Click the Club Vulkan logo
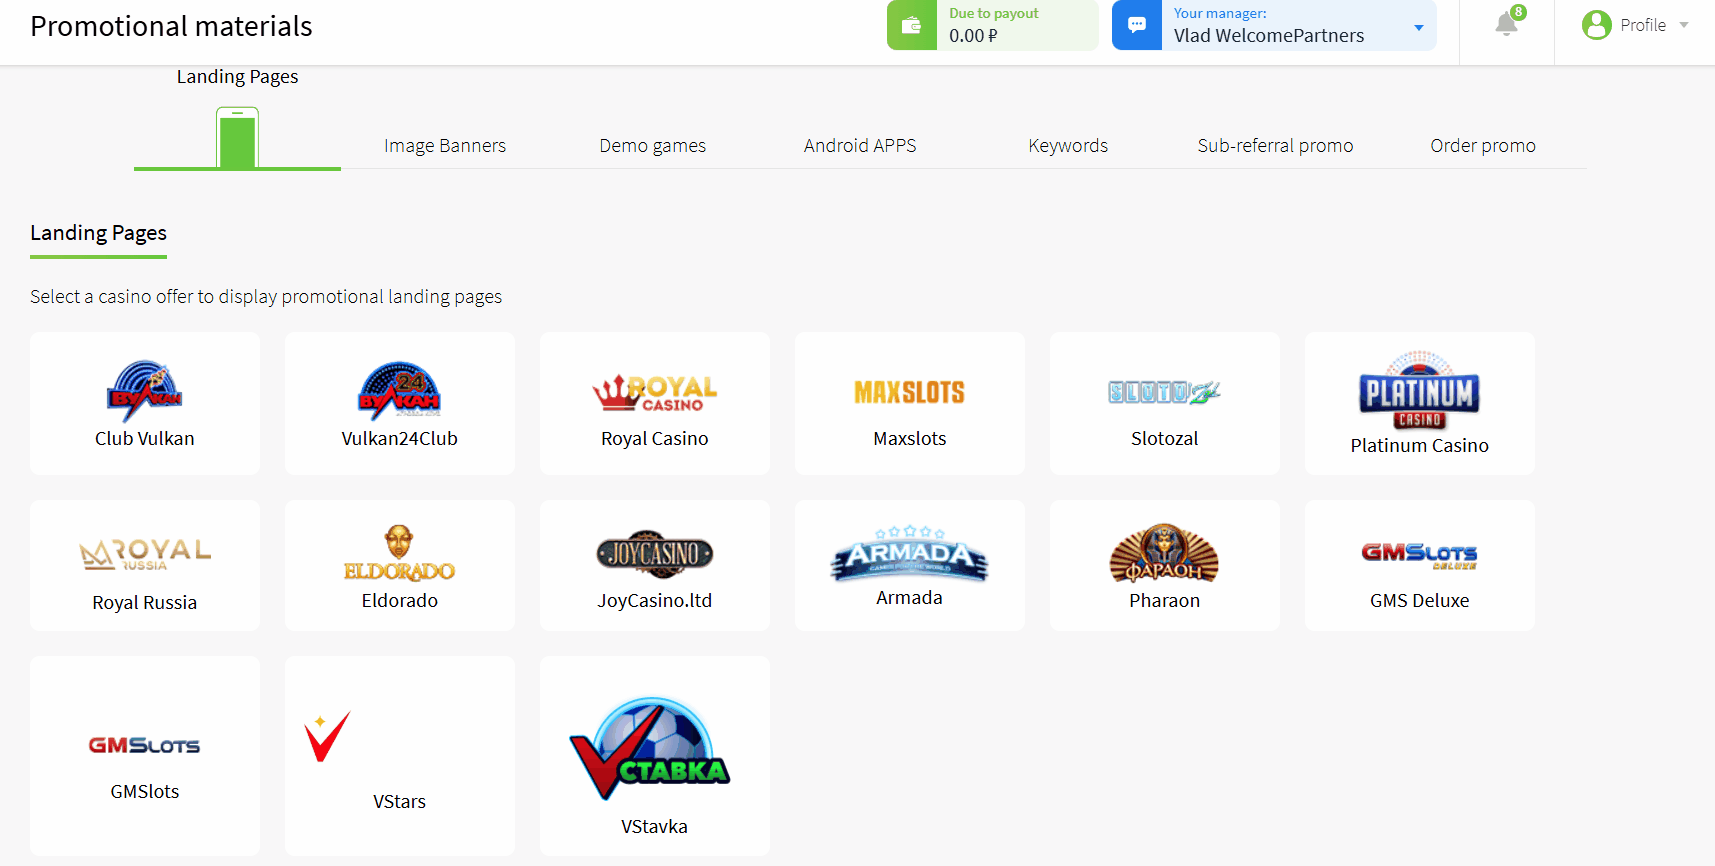Viewport: 1715px width, 866px height. (x=145, y=391)
